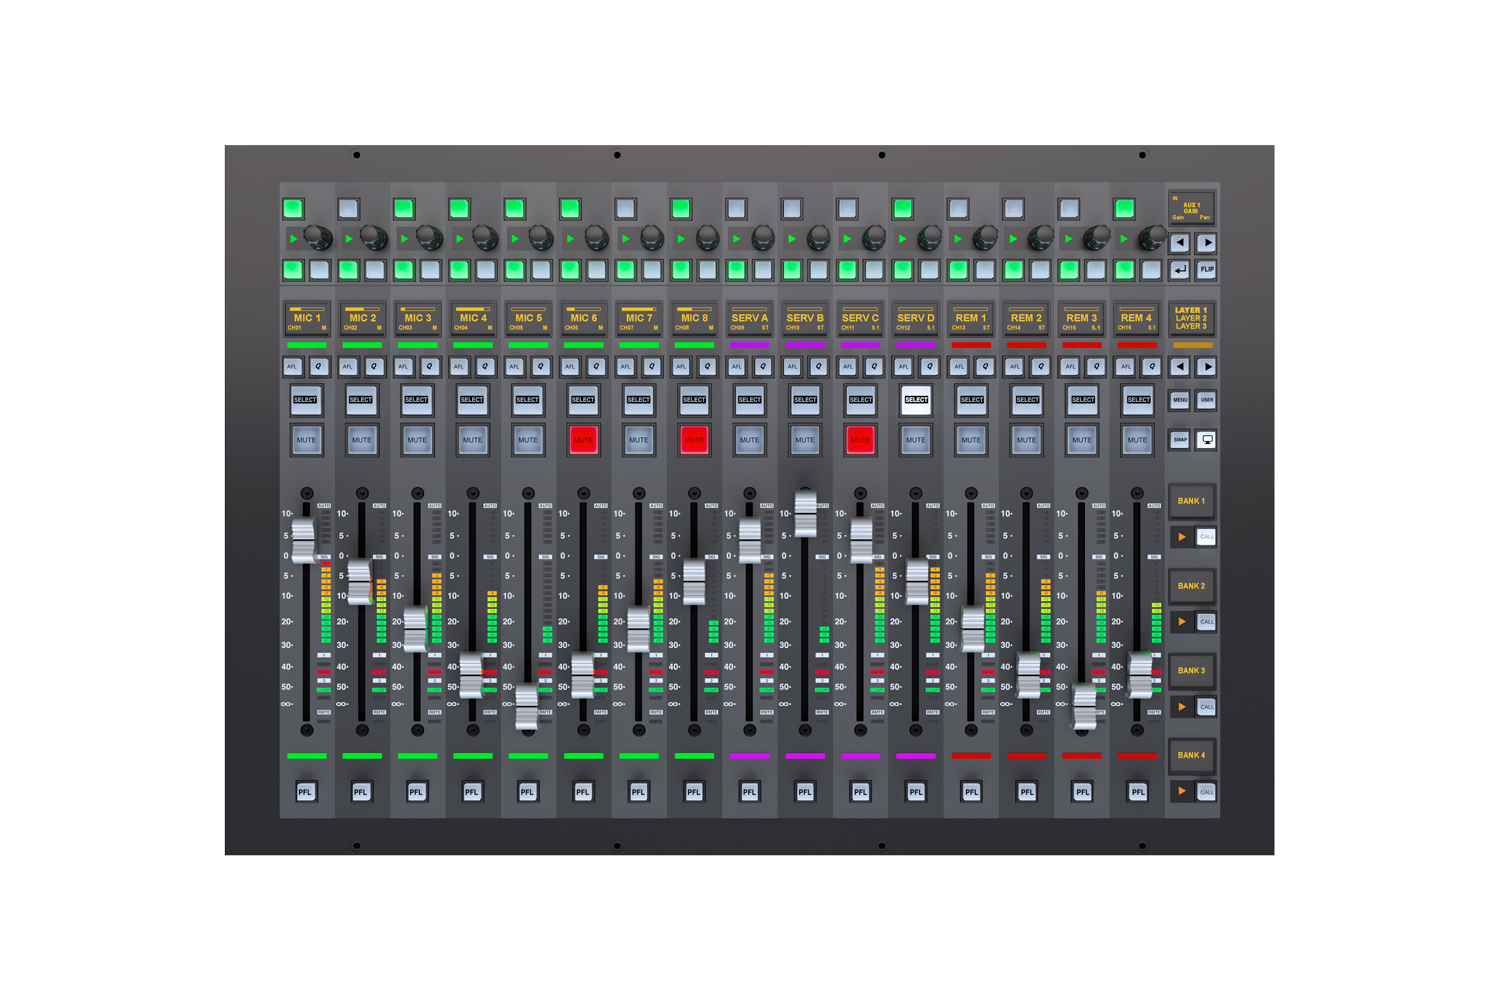Click the right arrow under LAYER display
The image size is (1500, 1000).
coord(1207,366)
